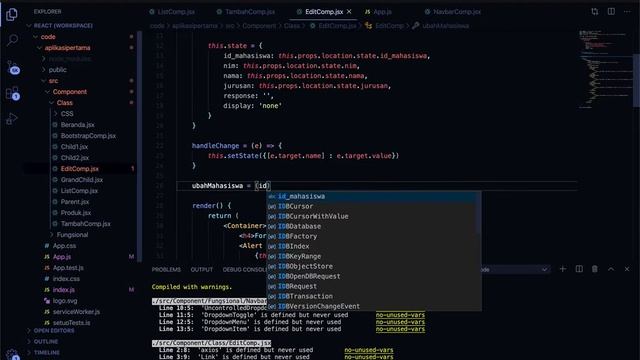Open logo.svg file
This screenshot has height=360, width=640.
tap(65, 301)
